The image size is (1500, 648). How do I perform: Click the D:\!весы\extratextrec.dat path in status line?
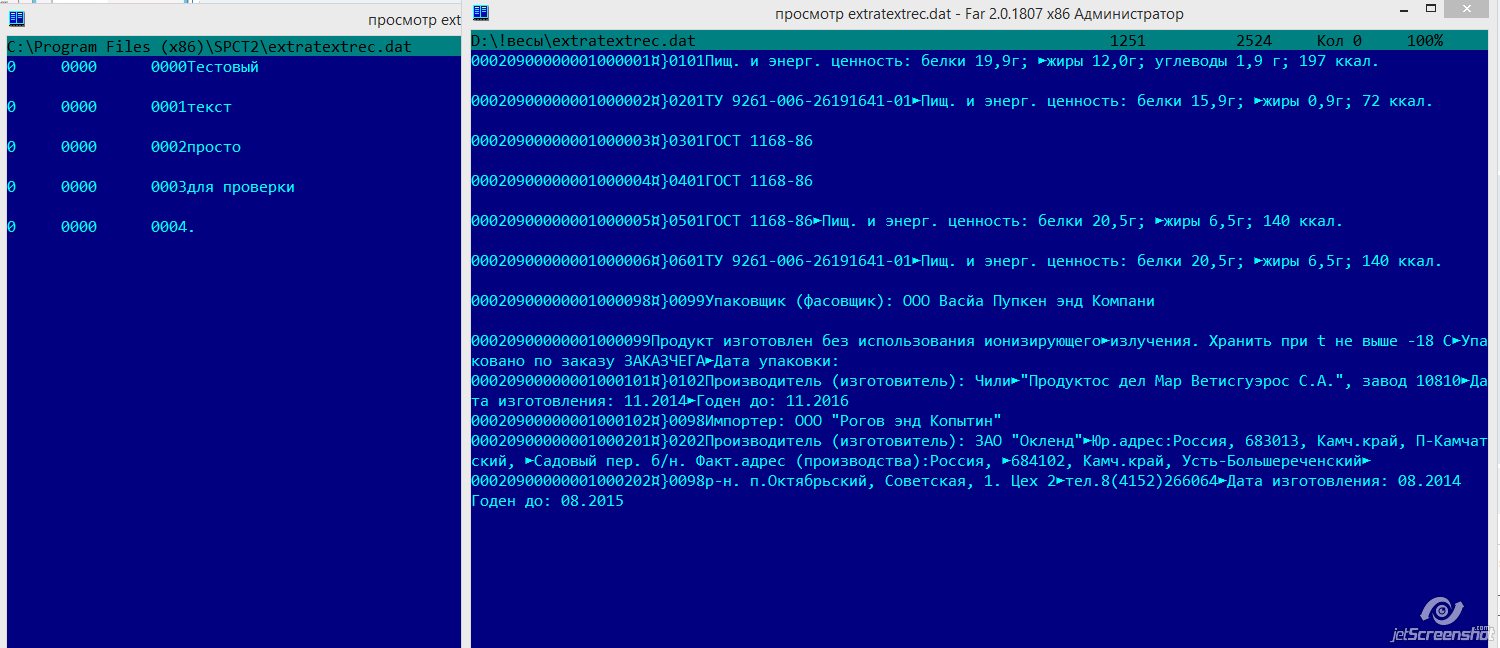(x=583, y=41)
